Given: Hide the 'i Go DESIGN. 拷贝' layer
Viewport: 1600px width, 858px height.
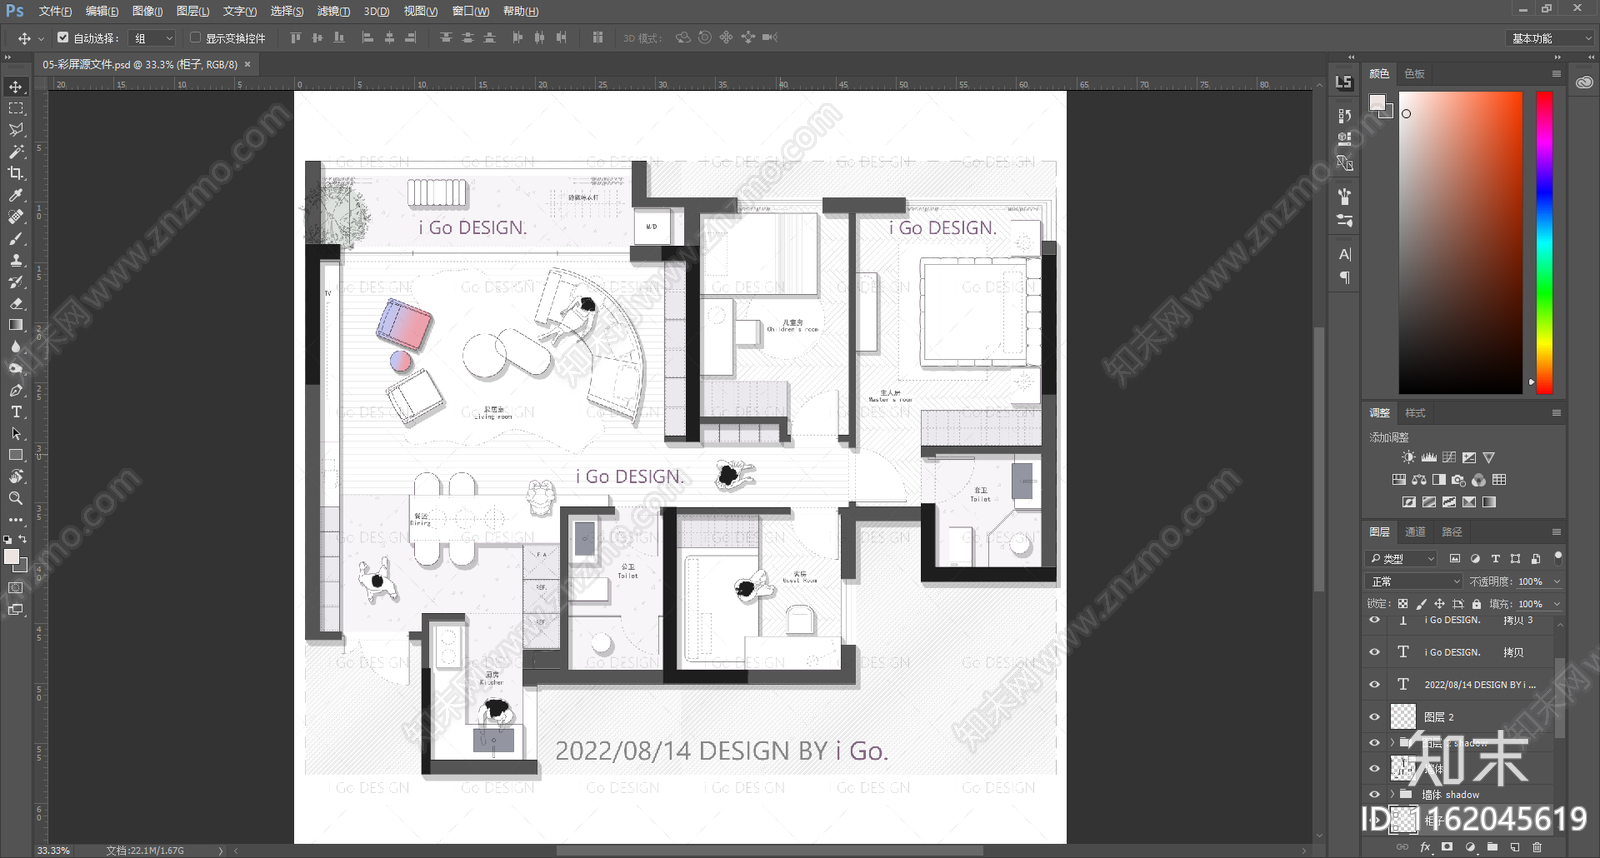Looking at the screenshot, I should pyautogui.click(x=1374, y=652).
